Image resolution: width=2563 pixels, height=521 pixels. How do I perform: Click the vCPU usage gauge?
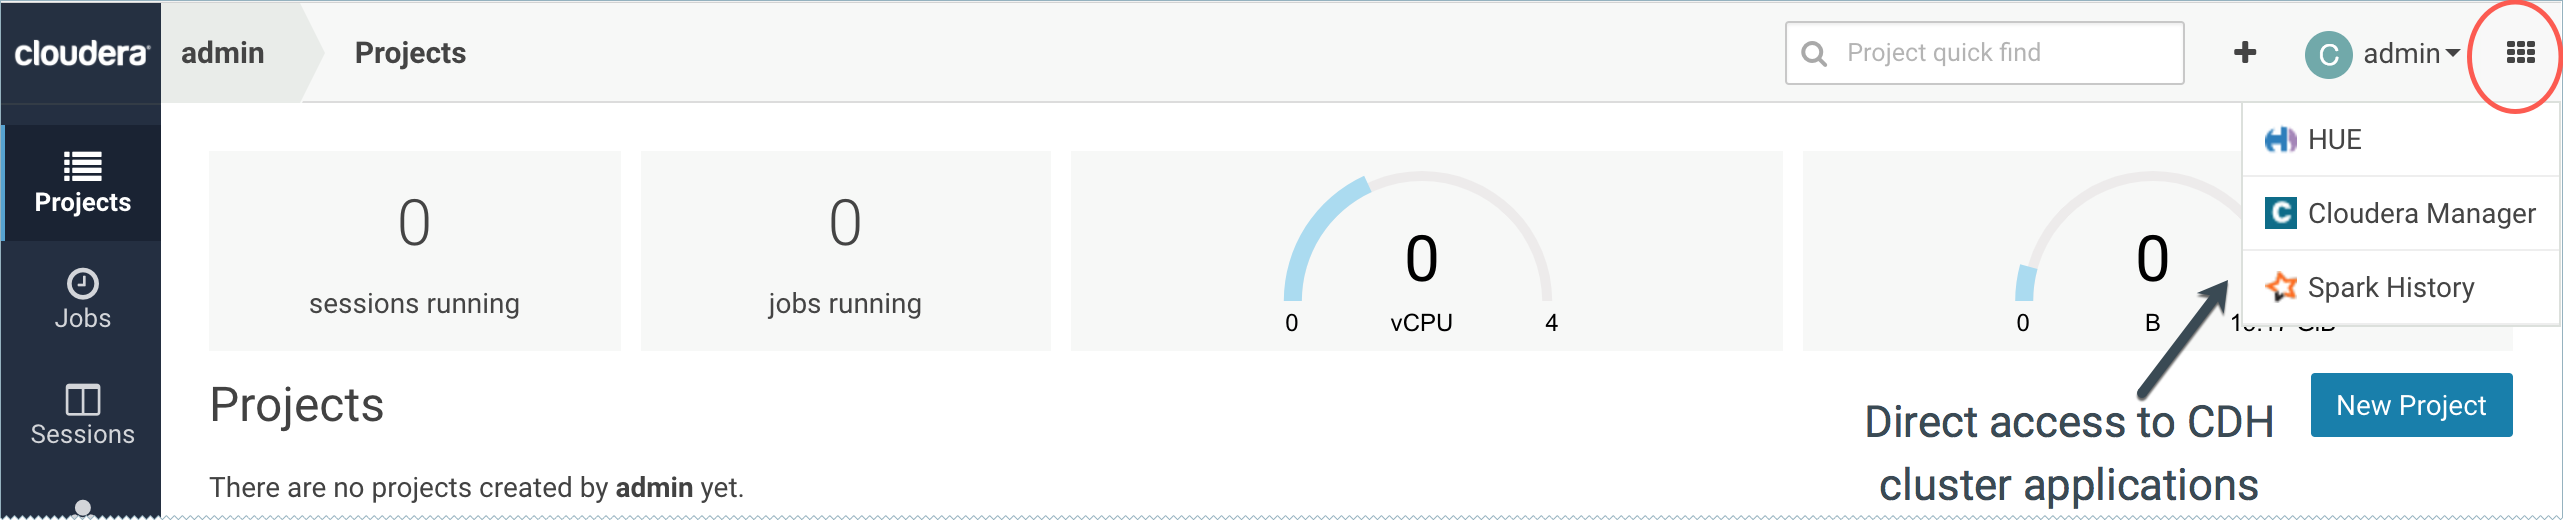1420,250
